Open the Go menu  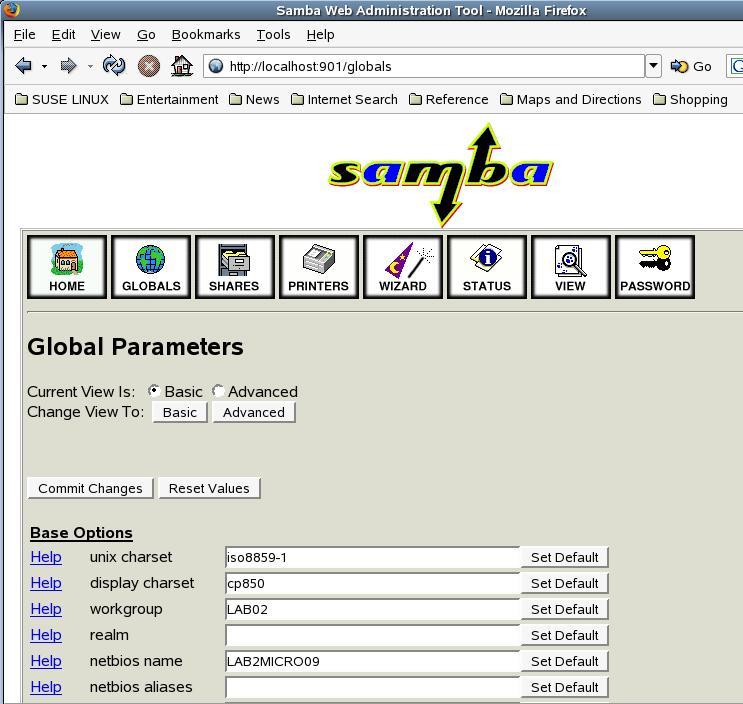pyautogui.click(x=146, y=35)
